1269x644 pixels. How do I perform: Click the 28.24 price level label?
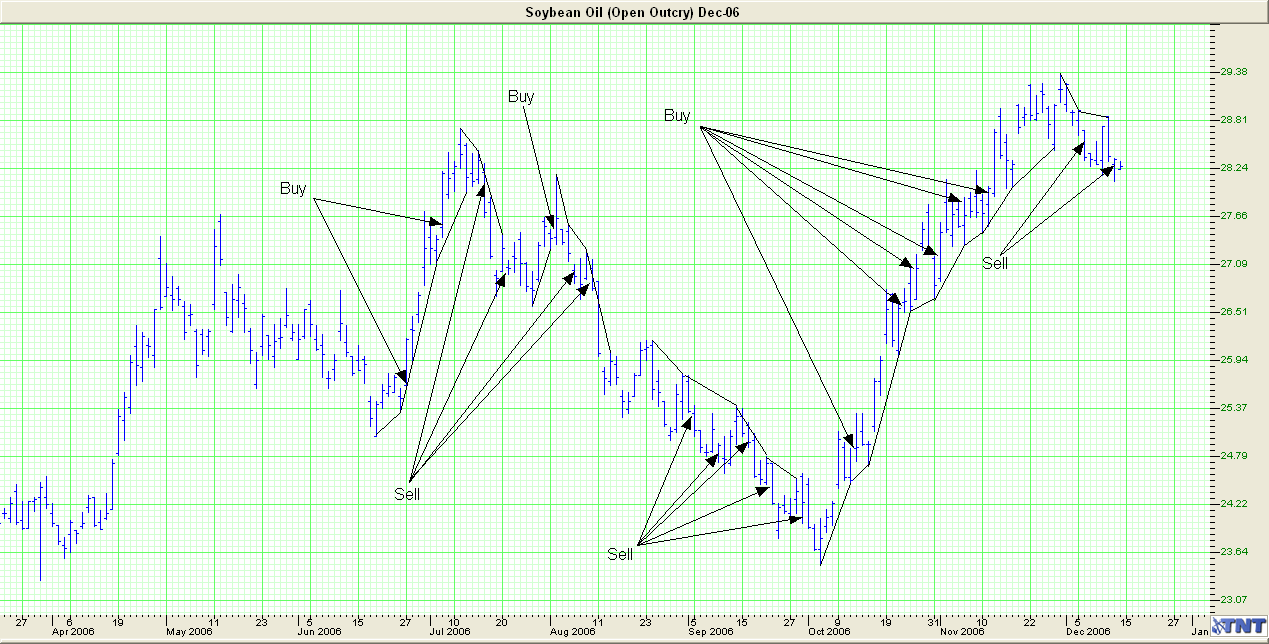tap(1233, 168)
